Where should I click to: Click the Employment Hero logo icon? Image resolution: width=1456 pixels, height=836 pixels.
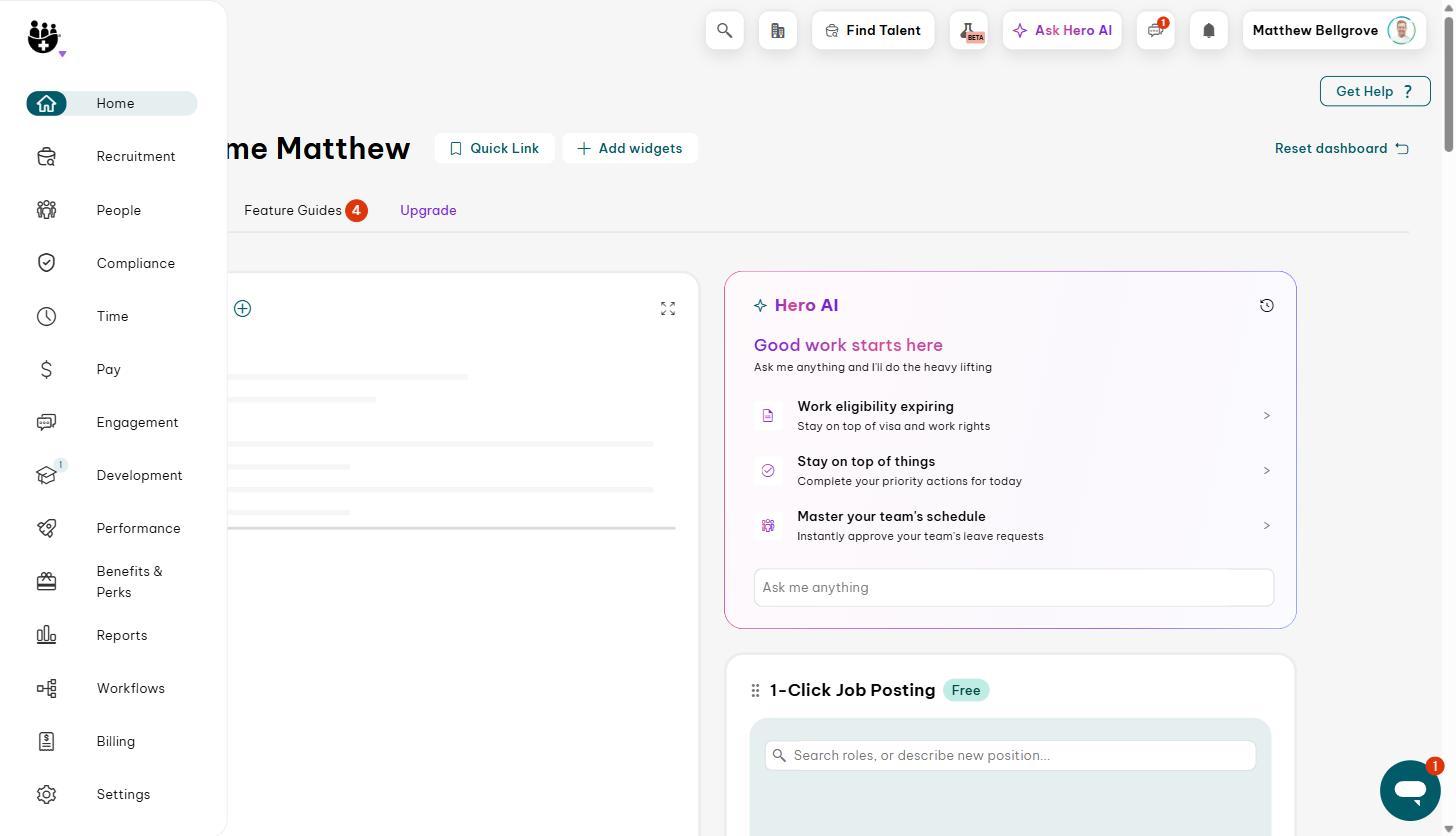(x=43, y=36)
